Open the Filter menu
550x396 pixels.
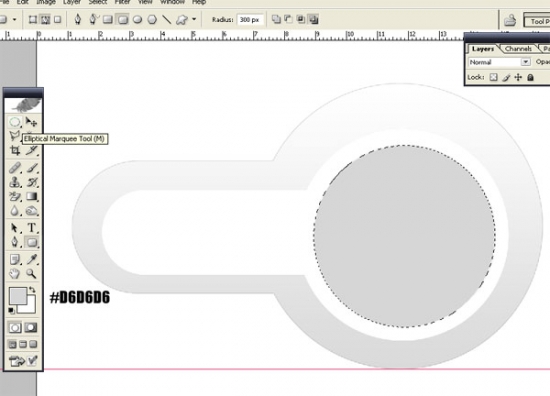click(122, 2)
